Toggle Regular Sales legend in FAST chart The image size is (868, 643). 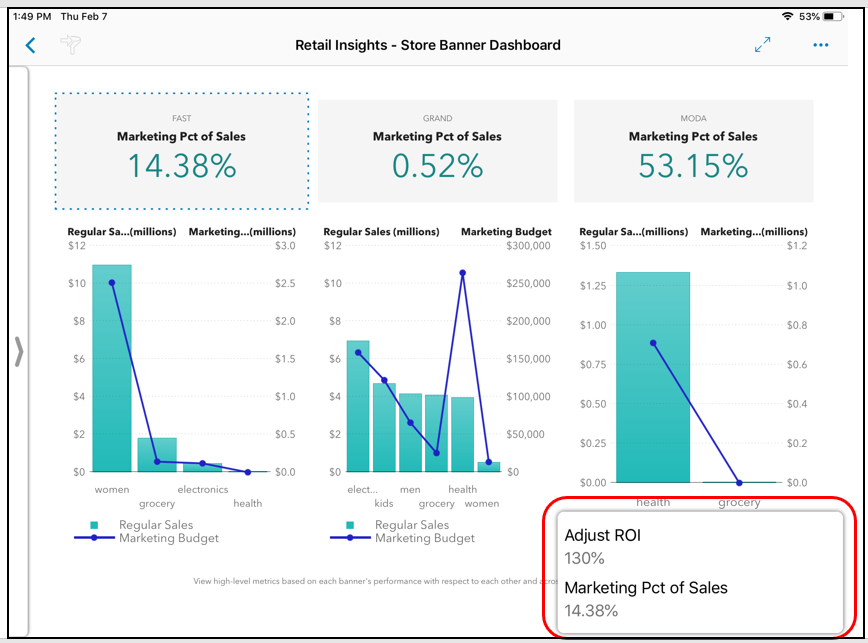145,525
